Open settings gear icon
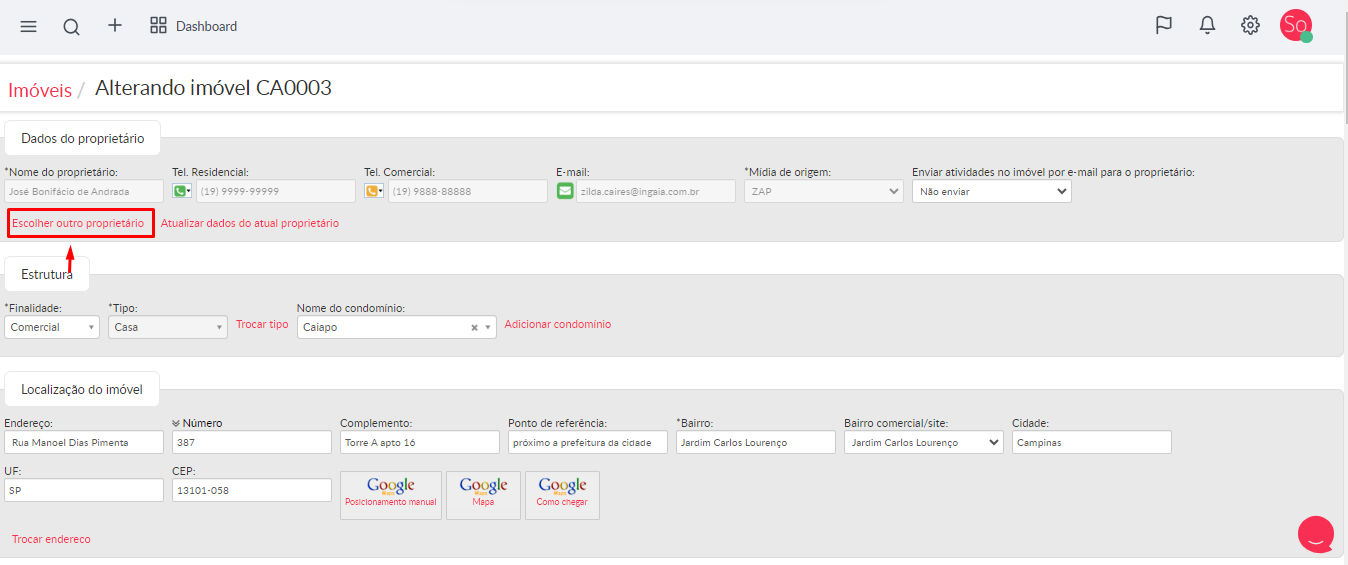The width and height of the screenshot is (1348, 565). point(1250,26)
